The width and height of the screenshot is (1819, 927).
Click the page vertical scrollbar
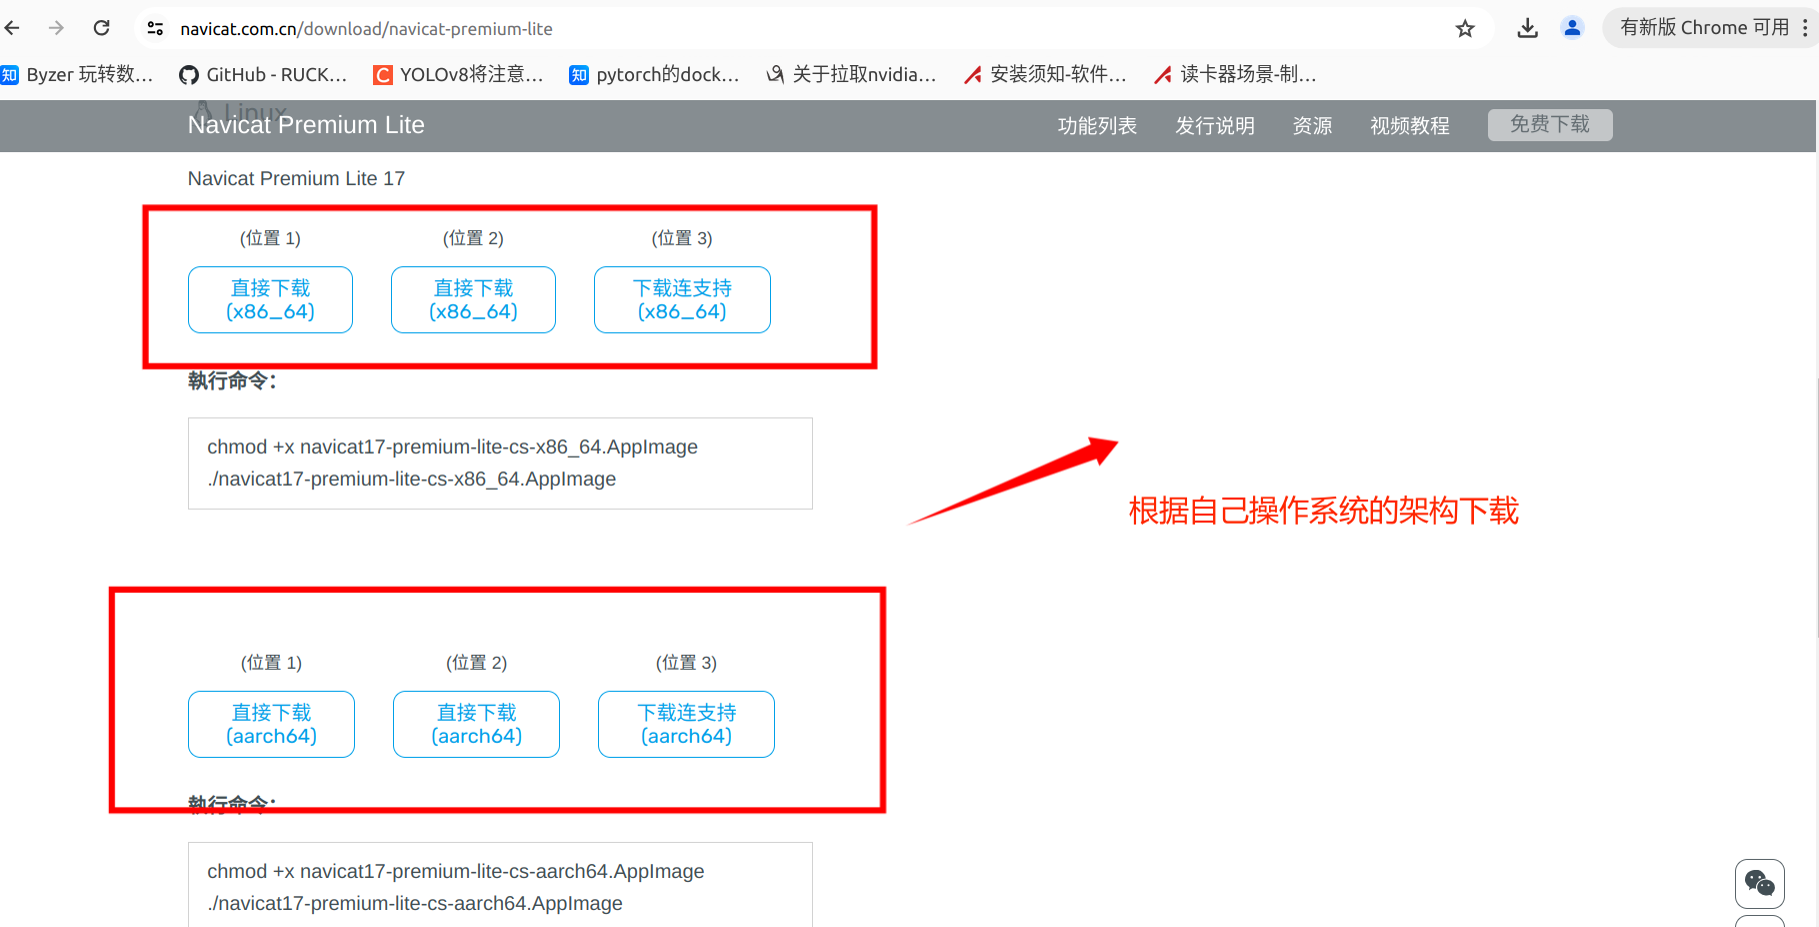tap(1816, 510)
